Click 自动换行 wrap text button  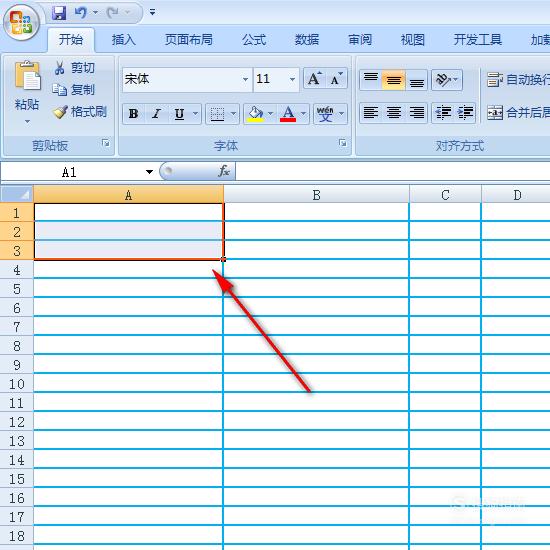(x=518, y=80)
